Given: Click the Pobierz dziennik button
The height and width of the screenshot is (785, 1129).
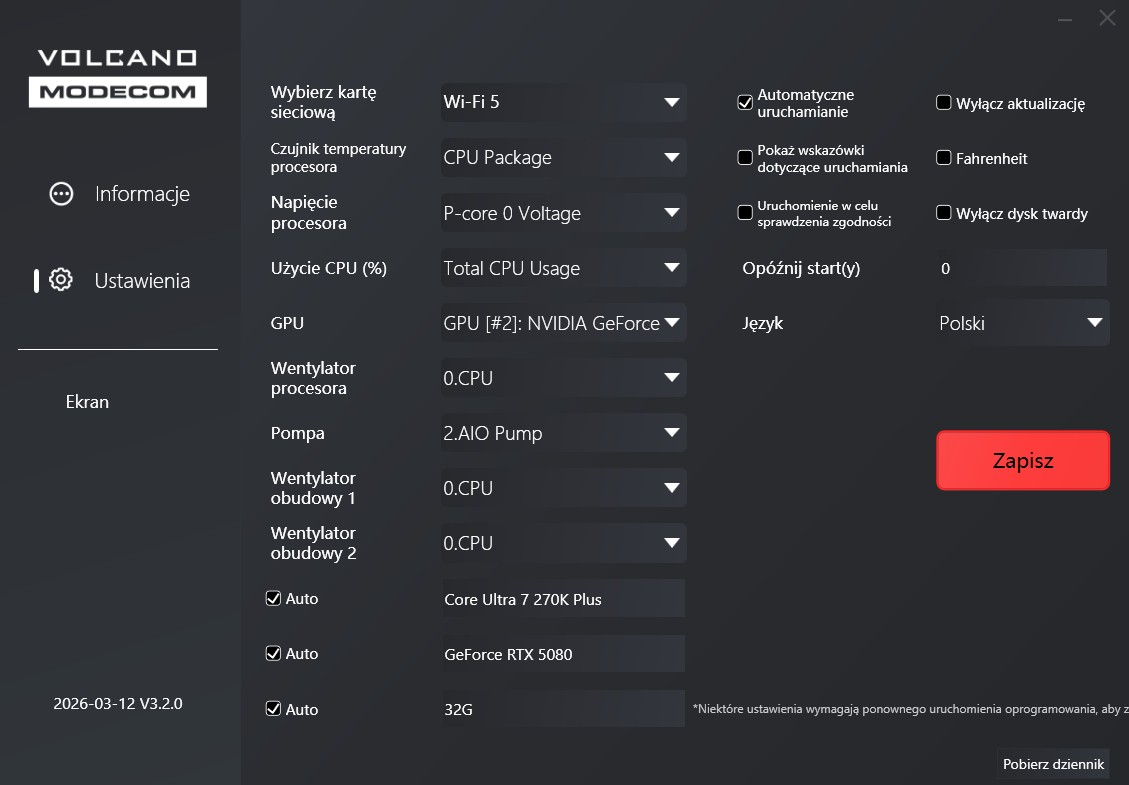Looking at the screenshot, I should pyautogui.click(x=1053, y=764).
